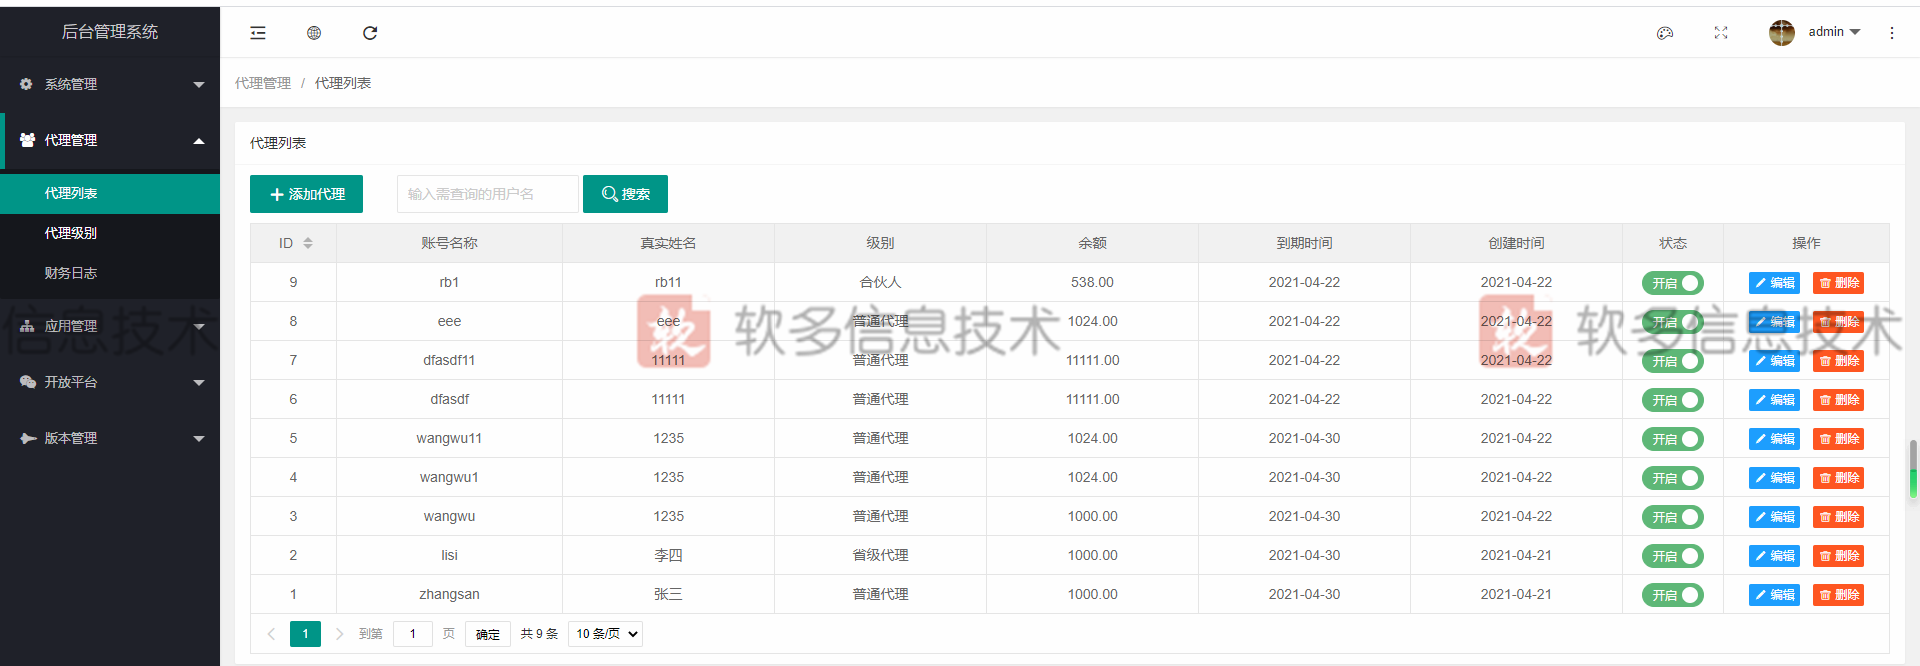Toggle status switch for account lisi
This screenshot has height=666, width=1920.
tap(1672, 556)
